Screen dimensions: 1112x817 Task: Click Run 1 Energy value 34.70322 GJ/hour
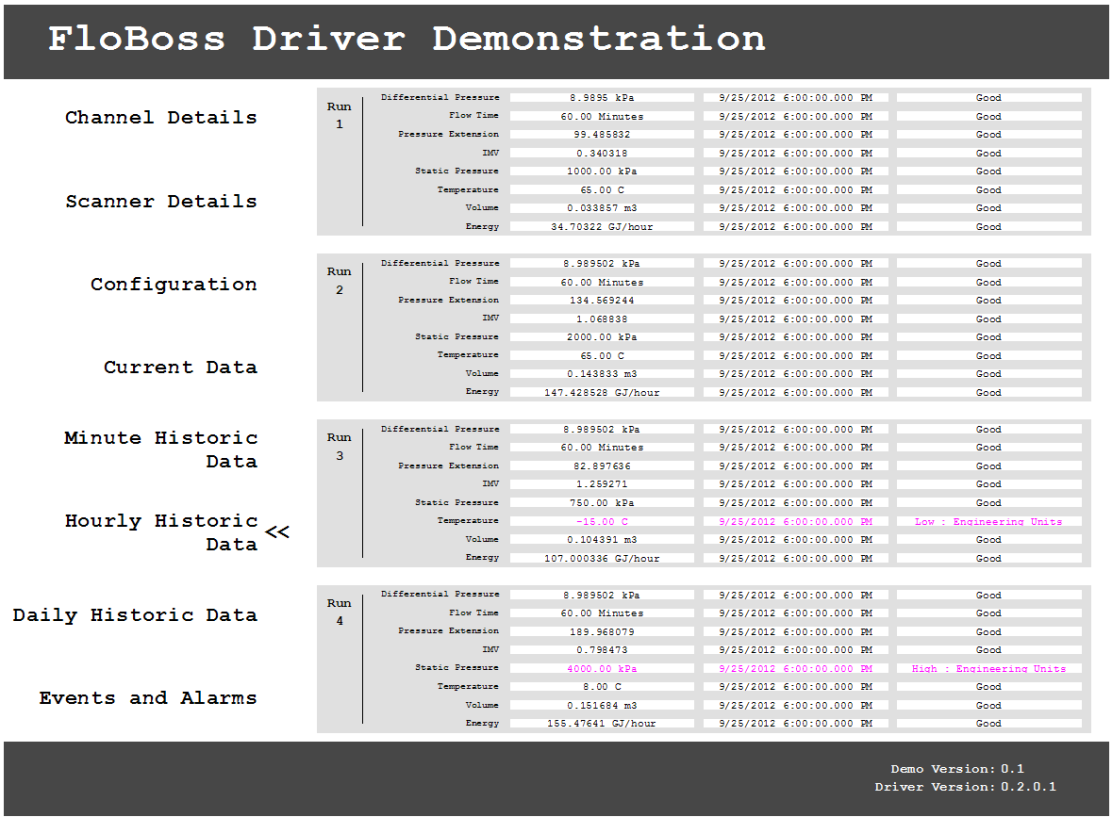[601, 227]
